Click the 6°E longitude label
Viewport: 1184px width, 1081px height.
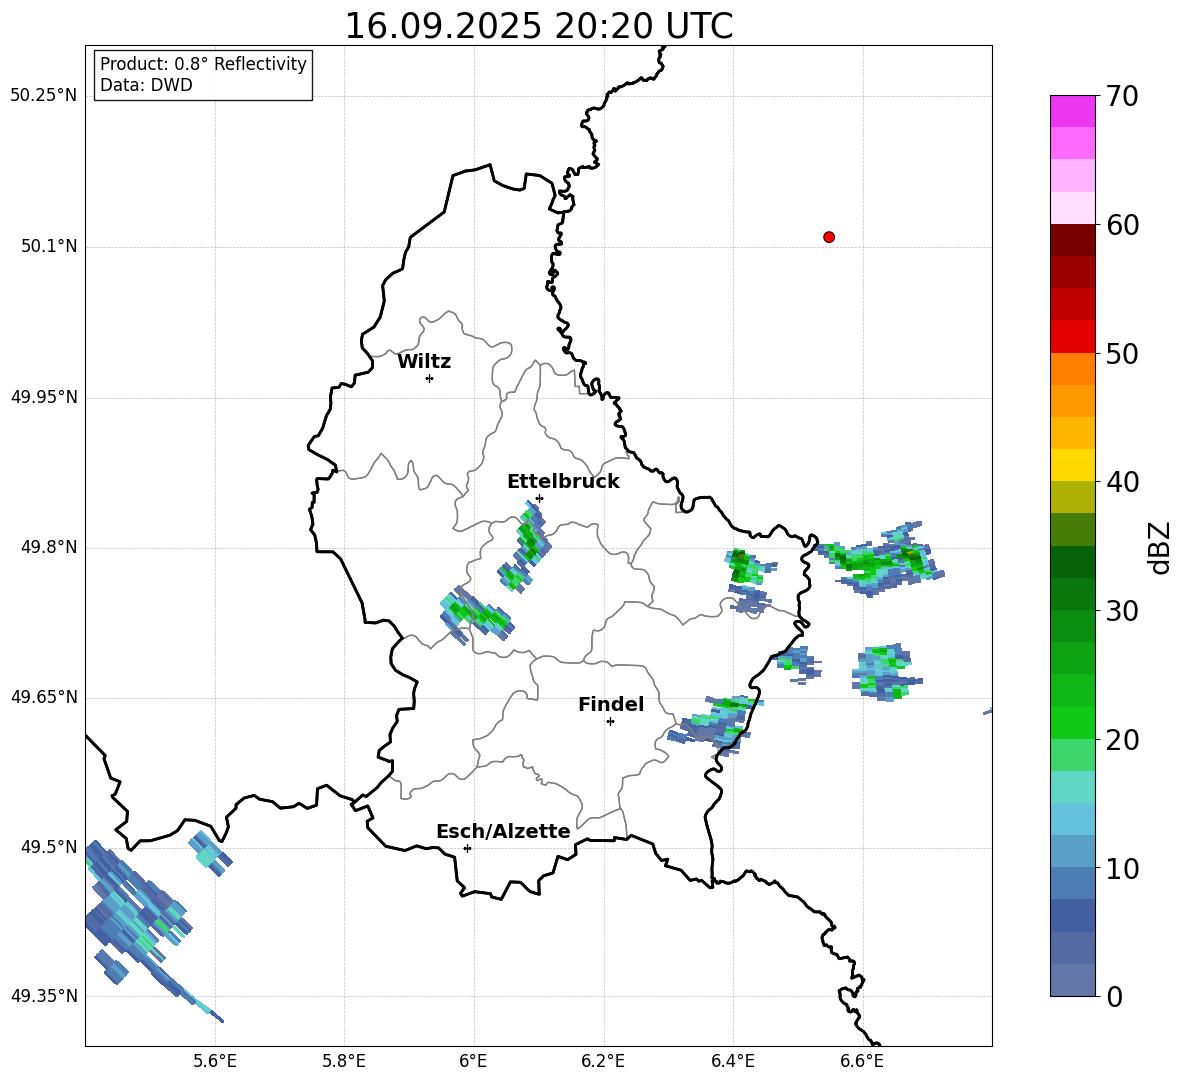point(473,1061)
